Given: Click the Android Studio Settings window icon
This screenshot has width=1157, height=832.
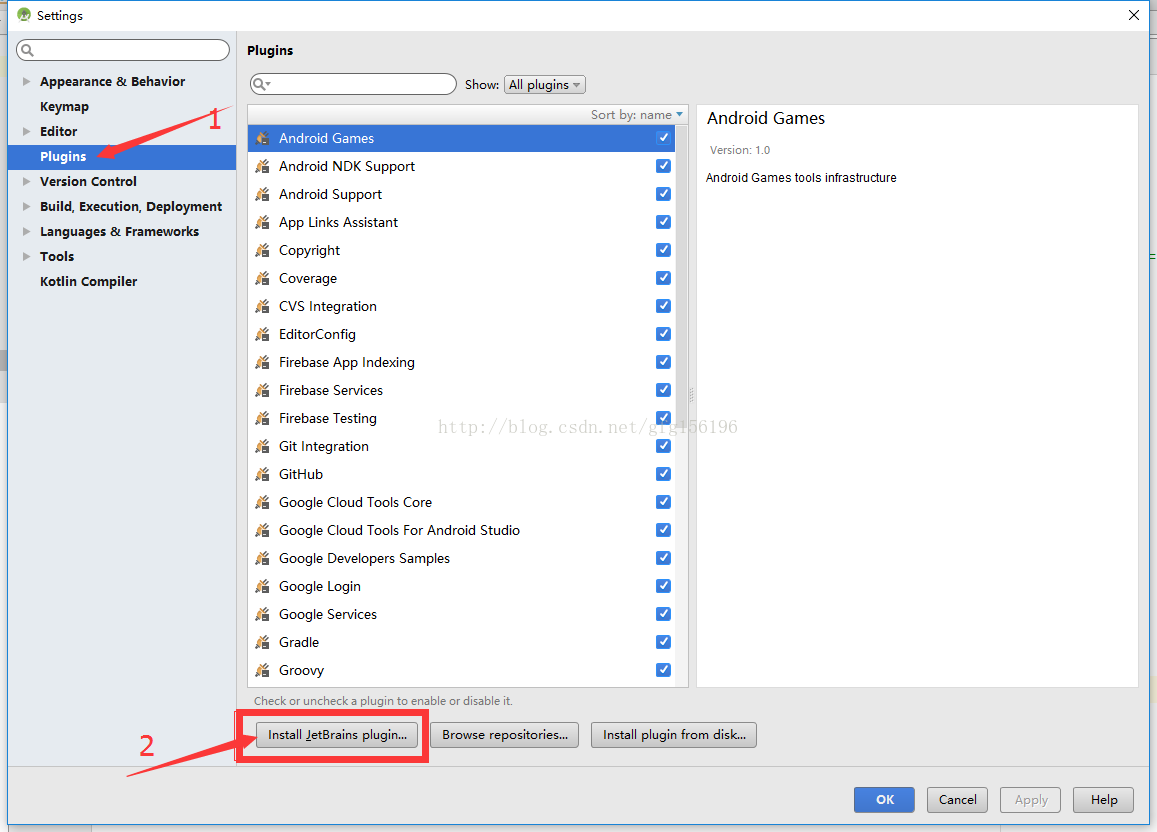Looking at the screenshot, I should (24, 15).
